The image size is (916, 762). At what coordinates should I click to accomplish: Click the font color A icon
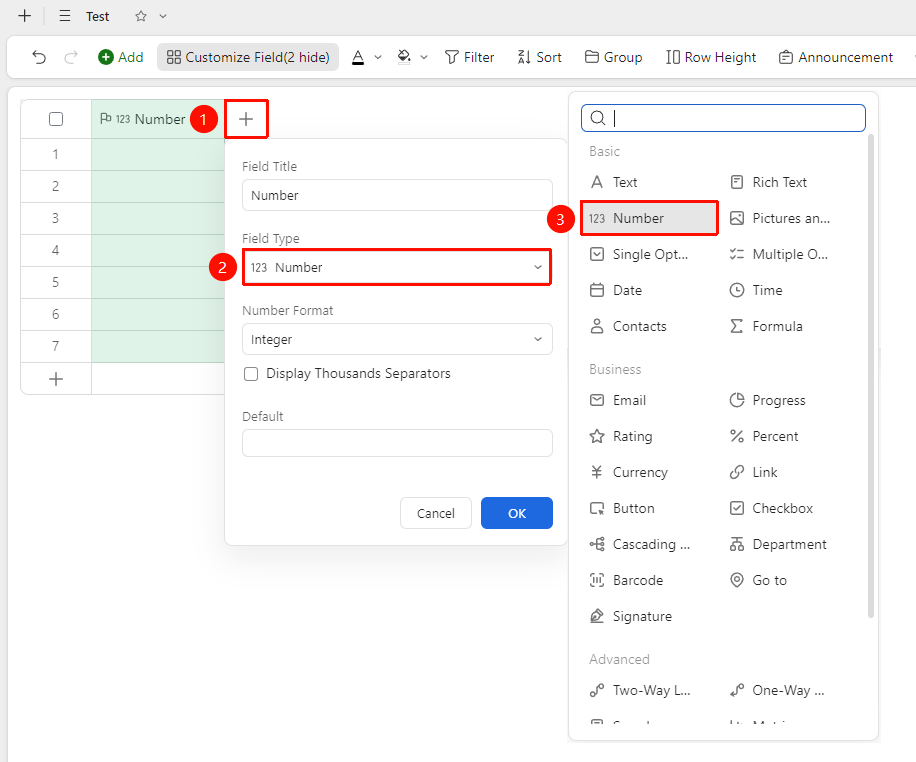(358, 57)
